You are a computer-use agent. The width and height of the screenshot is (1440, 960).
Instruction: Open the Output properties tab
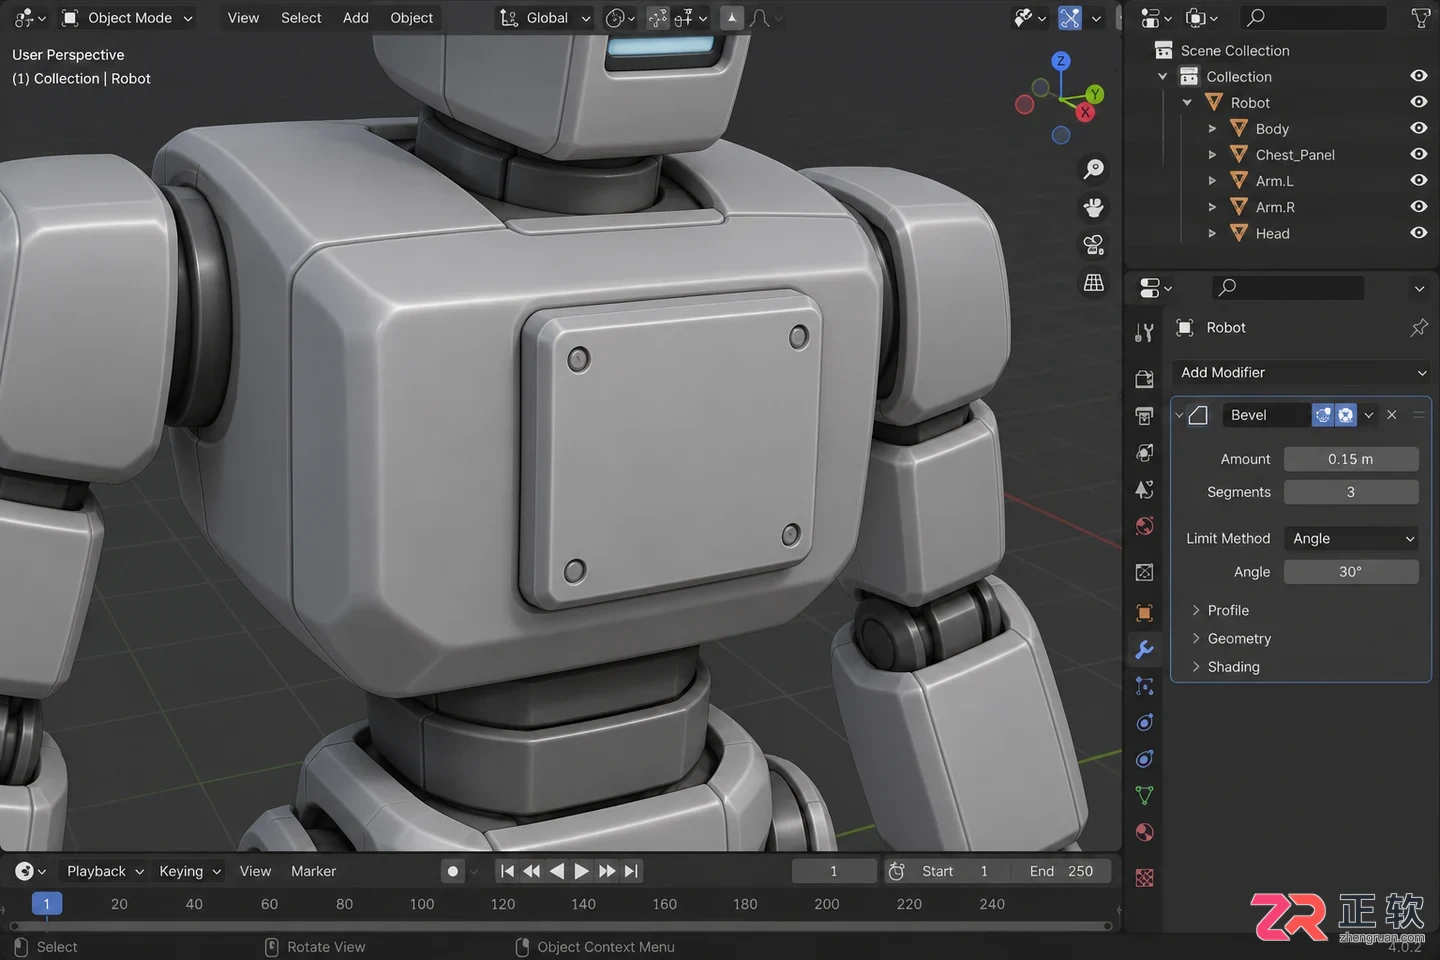click(x=1145, y=416)
